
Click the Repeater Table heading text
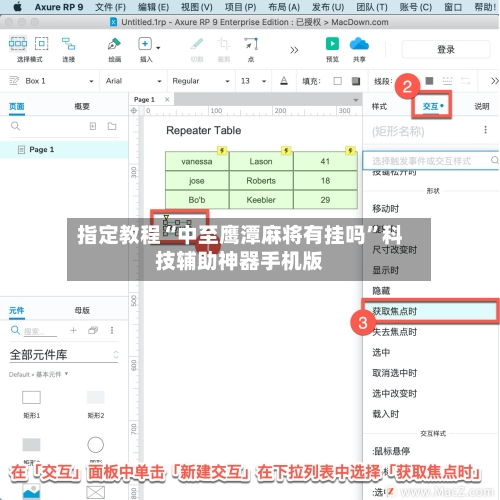pos(204,130)
